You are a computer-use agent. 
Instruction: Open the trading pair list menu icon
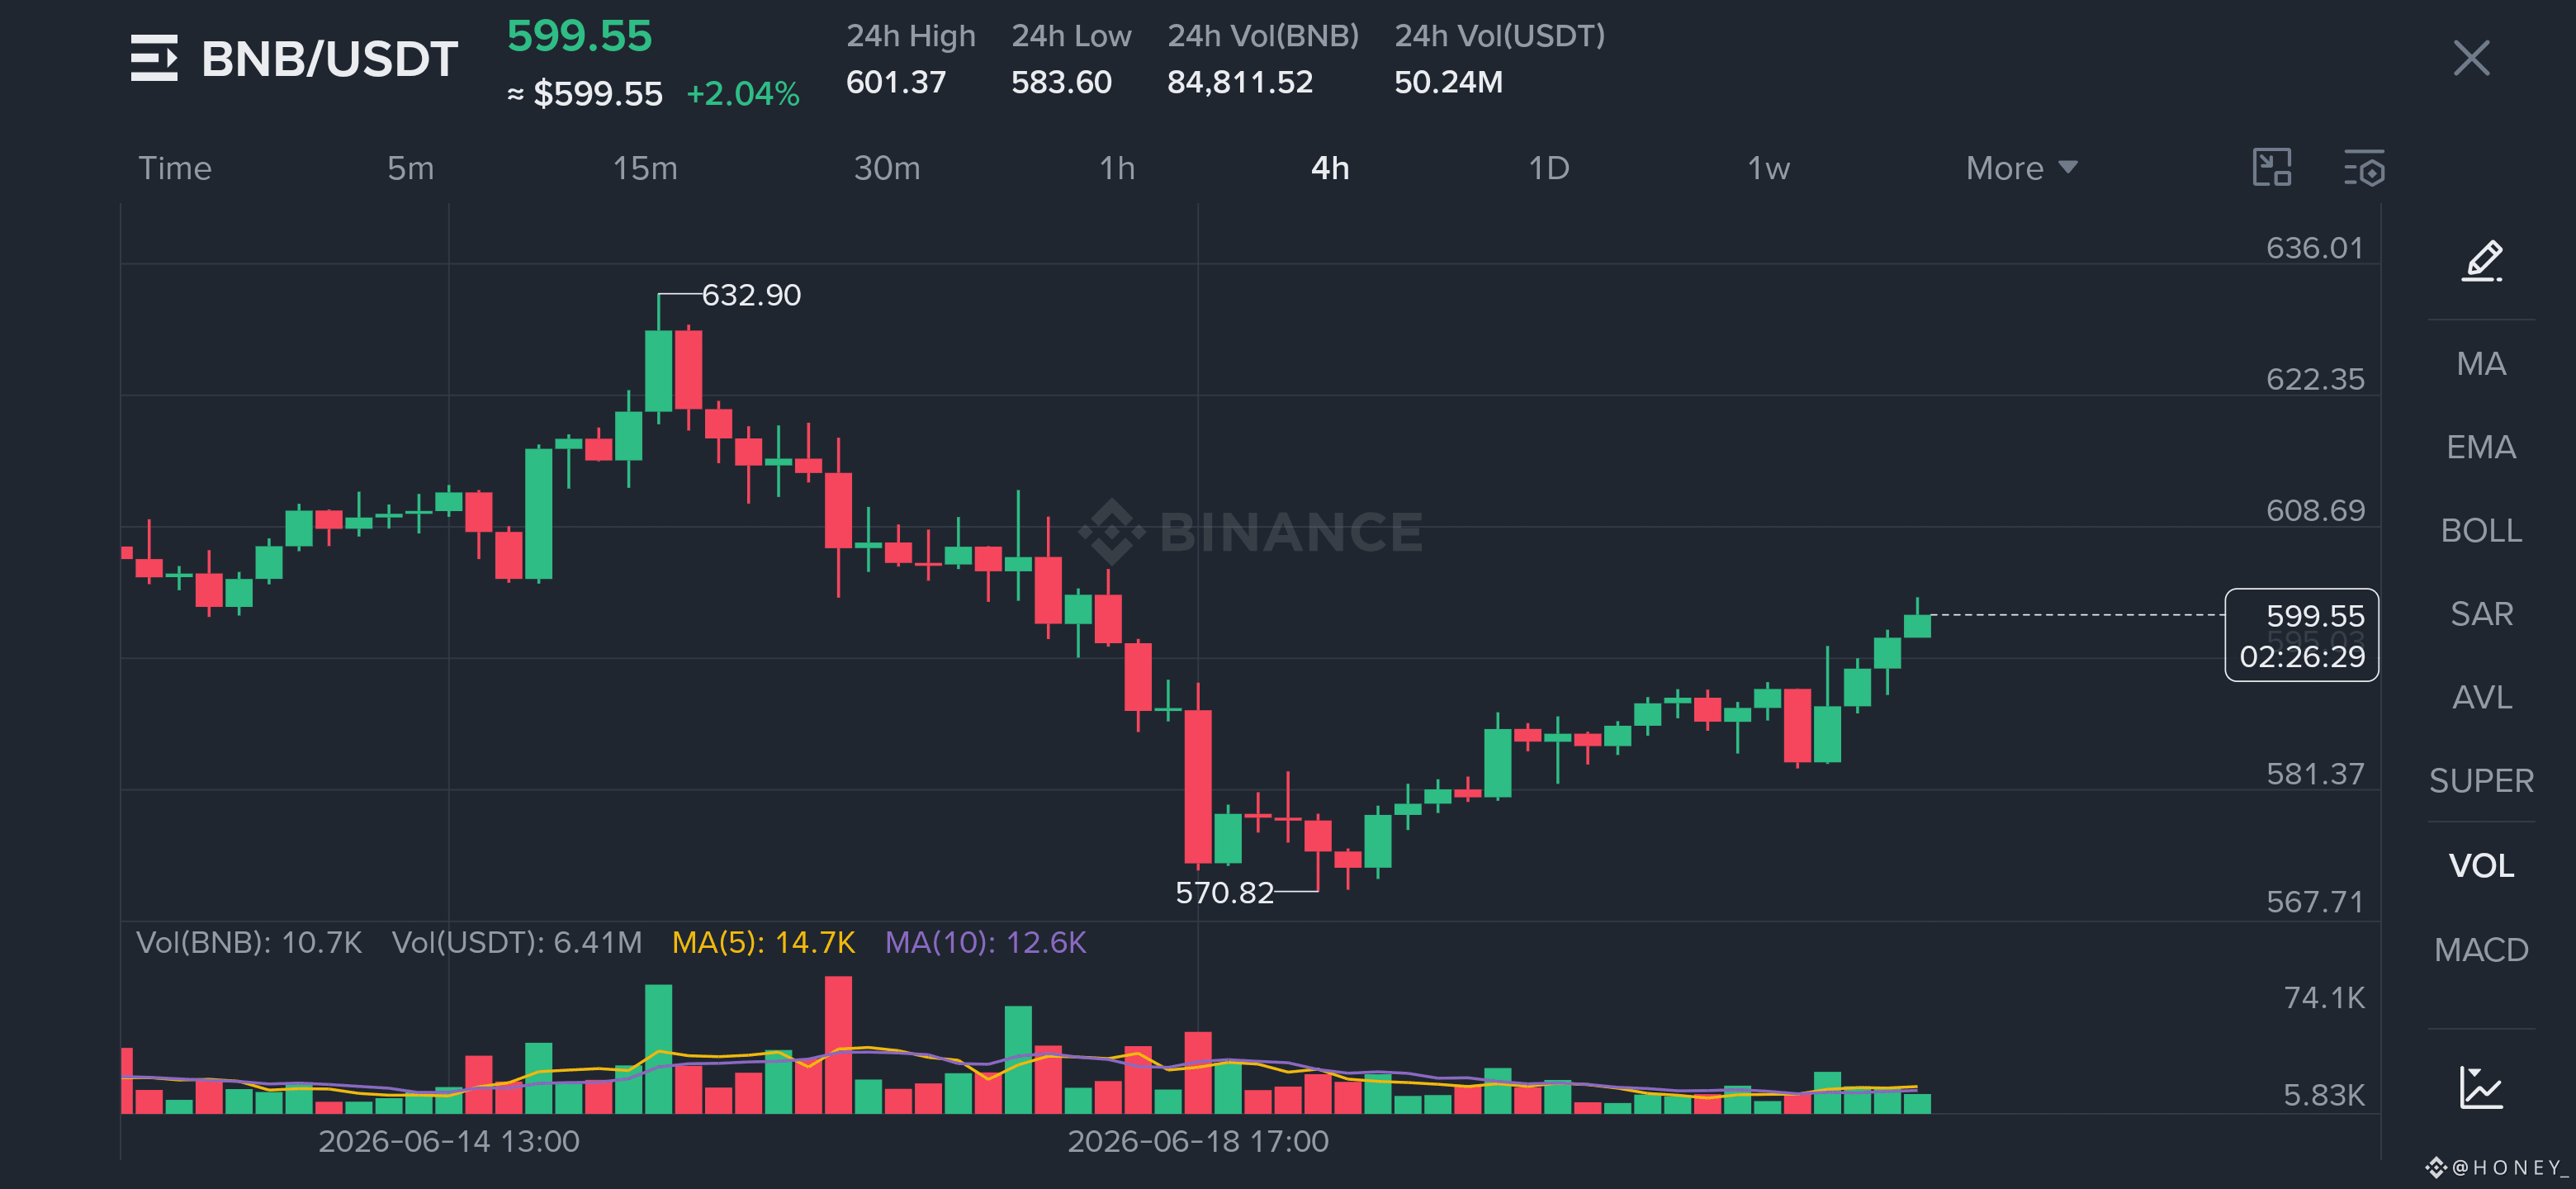pos(154,58)
